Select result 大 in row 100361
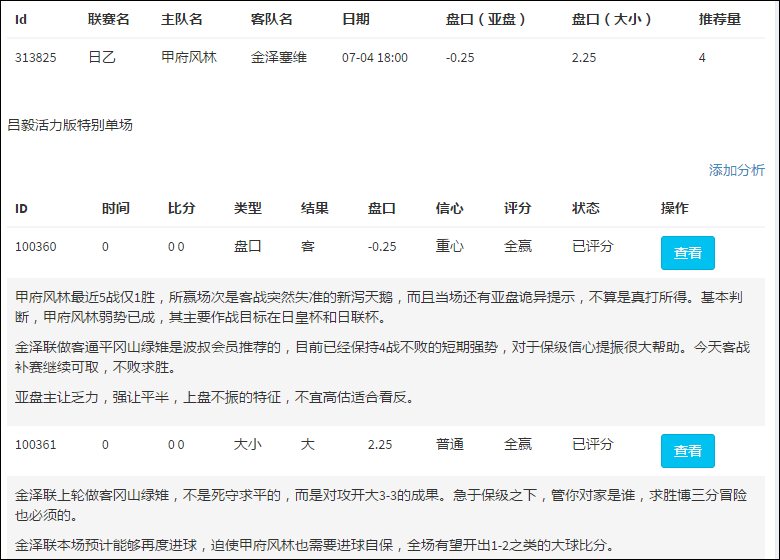 307,444
